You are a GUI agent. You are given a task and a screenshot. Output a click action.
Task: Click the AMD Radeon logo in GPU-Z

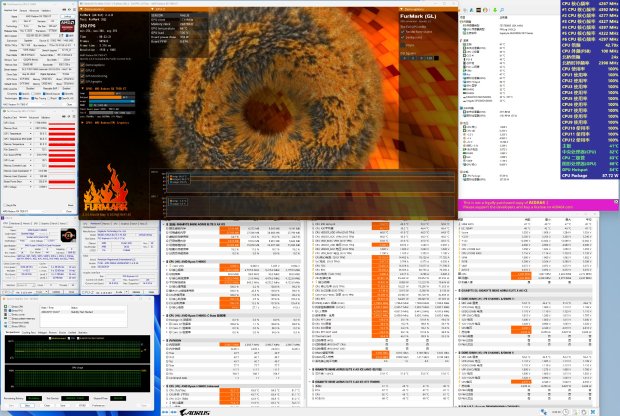(67, 26)
